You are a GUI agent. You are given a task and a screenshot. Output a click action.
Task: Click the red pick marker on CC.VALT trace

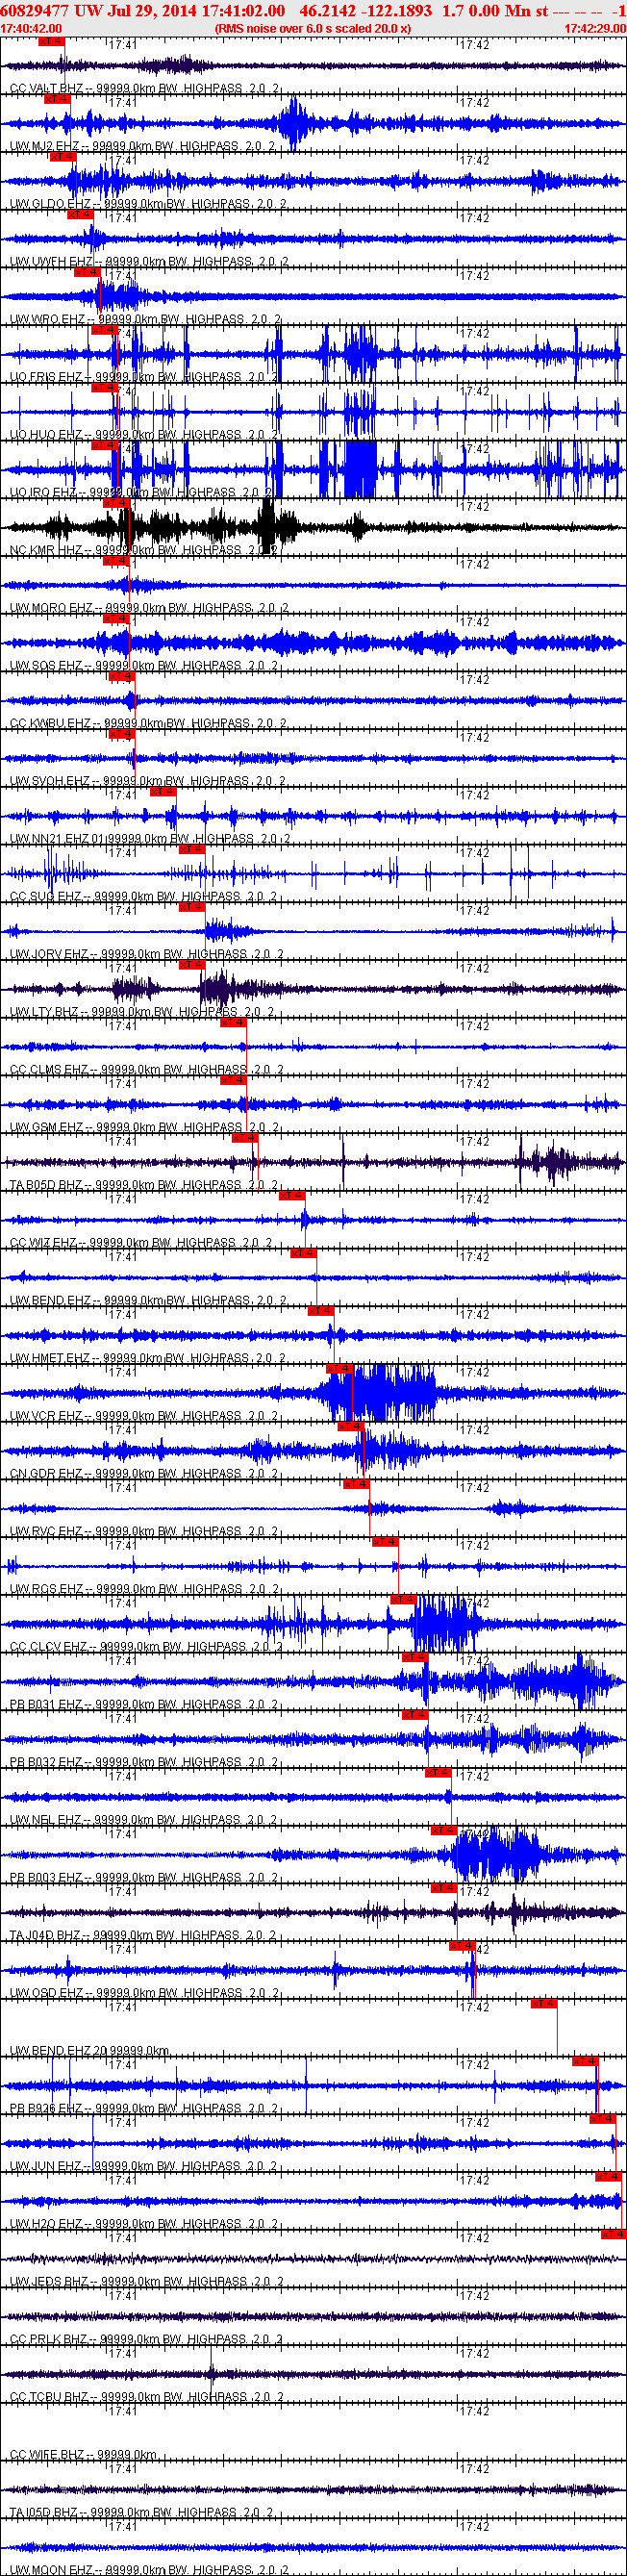pos(51,42)
